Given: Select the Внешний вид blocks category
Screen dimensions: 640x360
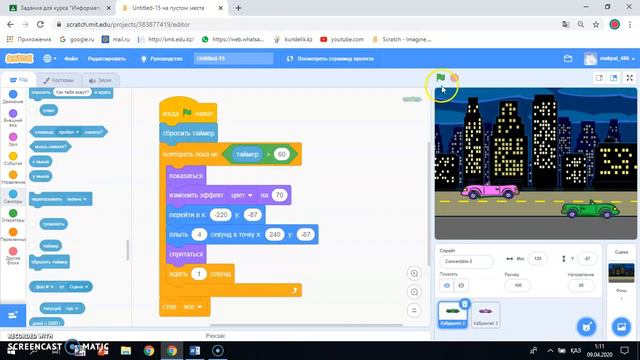Looking at the screenshot, I should coord(13,118).
